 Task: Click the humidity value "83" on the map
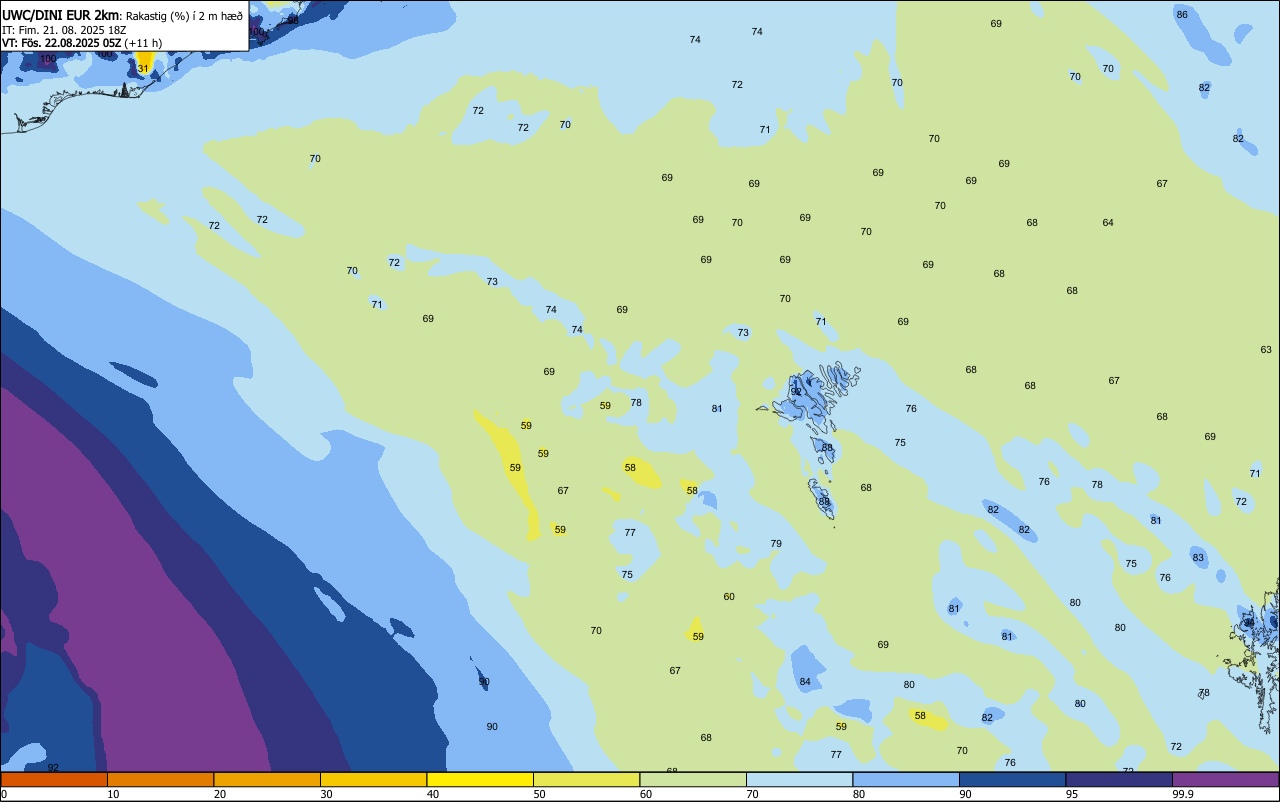1198,557
